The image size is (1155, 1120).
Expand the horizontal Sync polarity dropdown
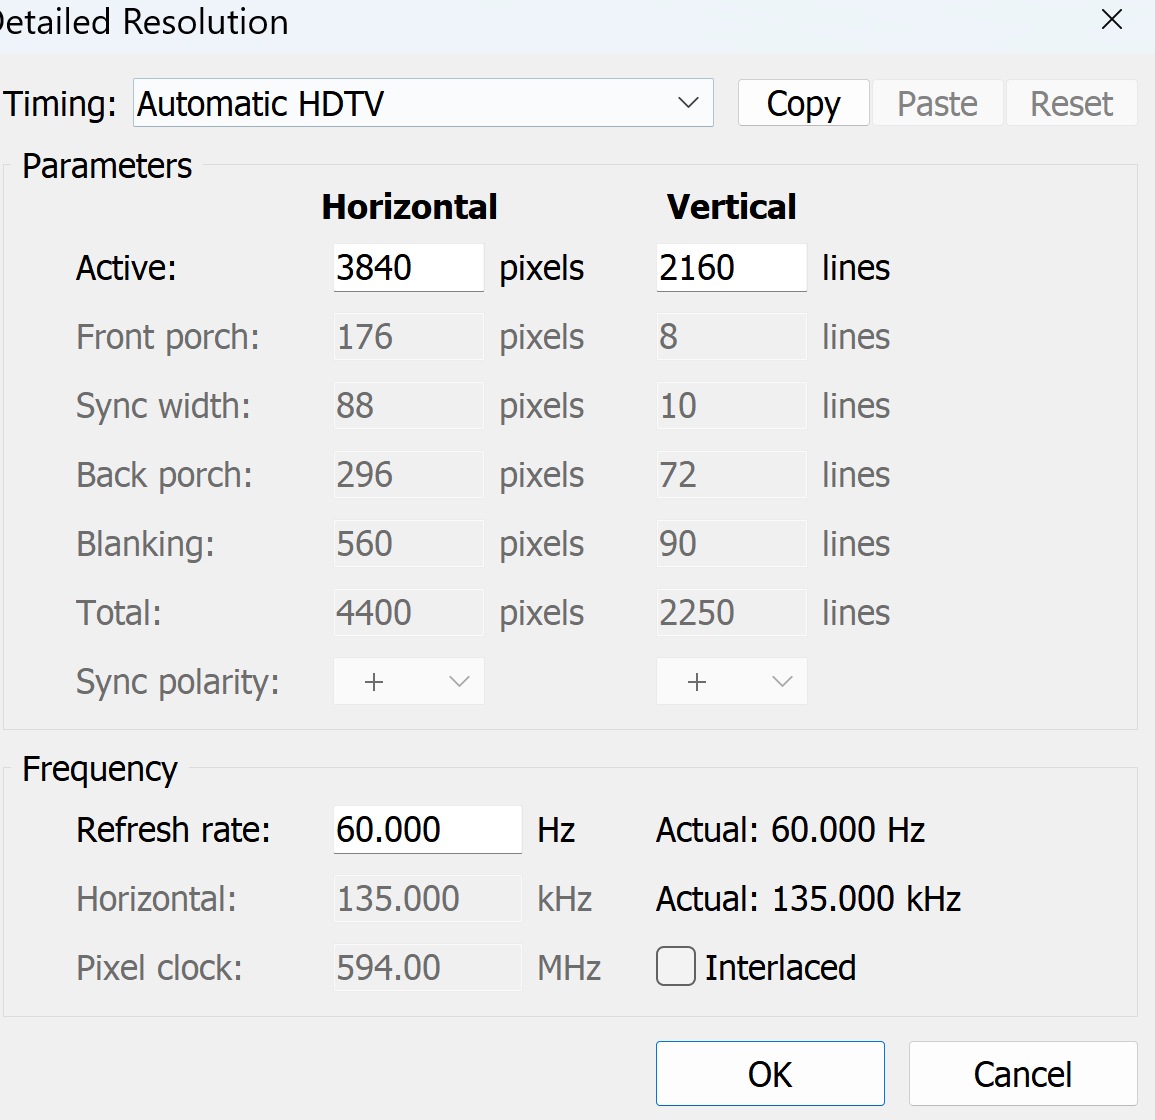pos(408,682)
